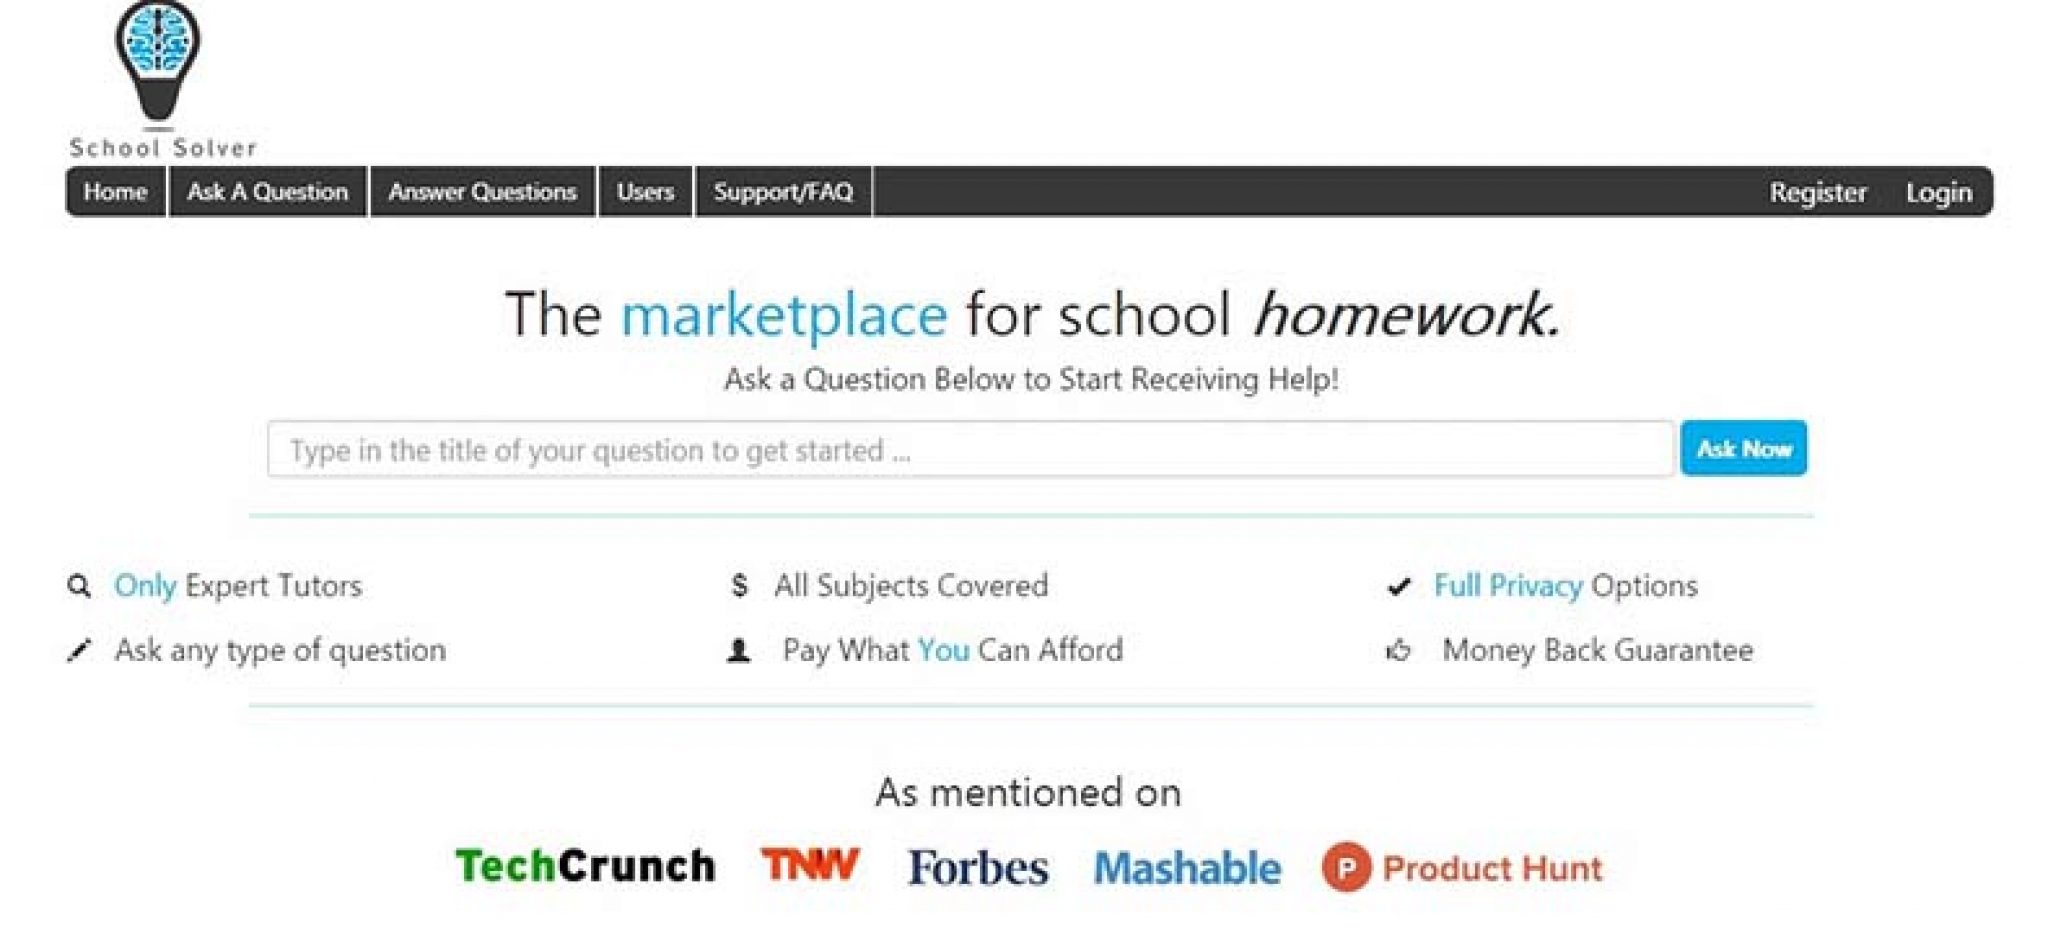Click the checkmark icon beside Full Privacy Options

pos(1399,586)
